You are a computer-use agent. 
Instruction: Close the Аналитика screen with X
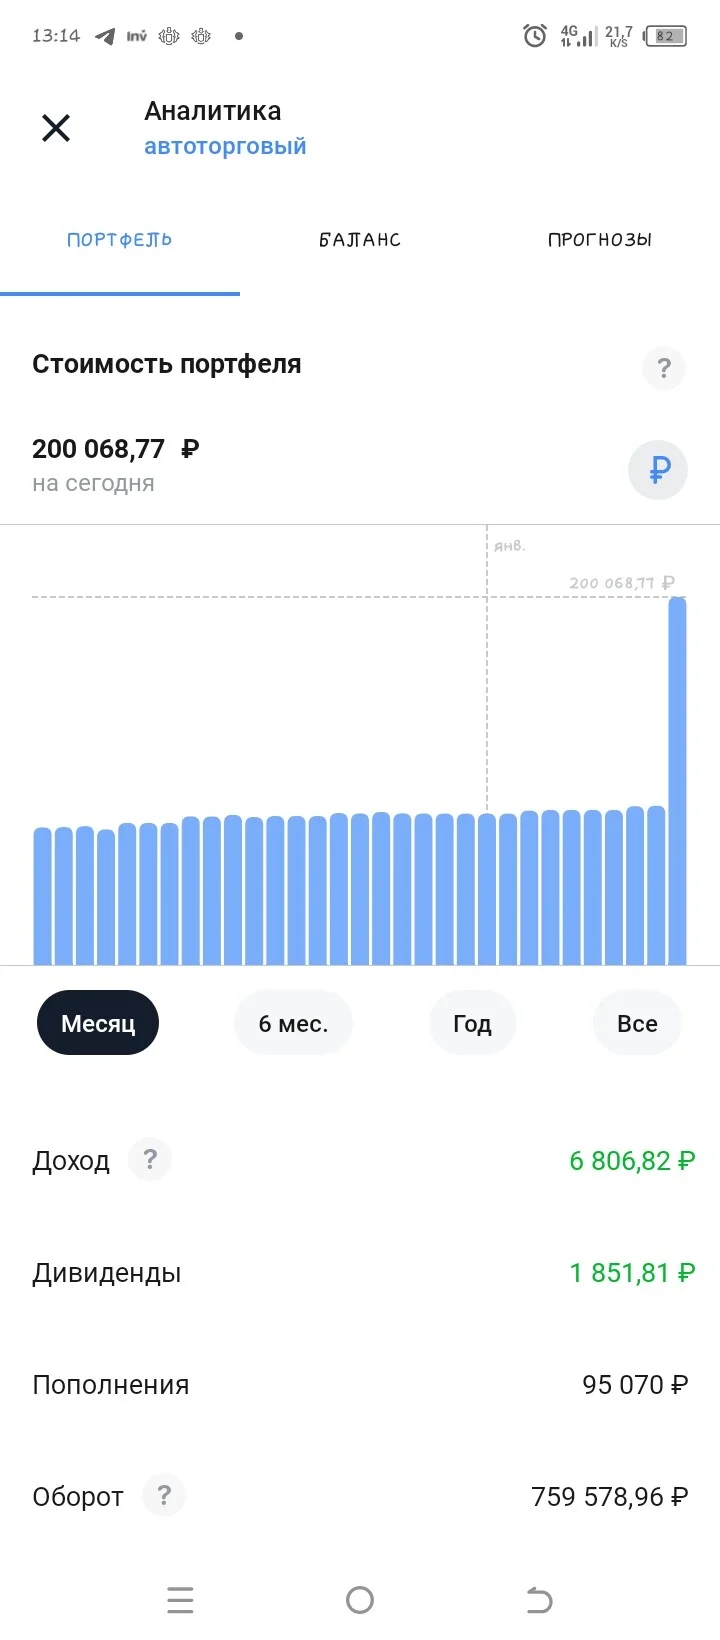point(56,128)
